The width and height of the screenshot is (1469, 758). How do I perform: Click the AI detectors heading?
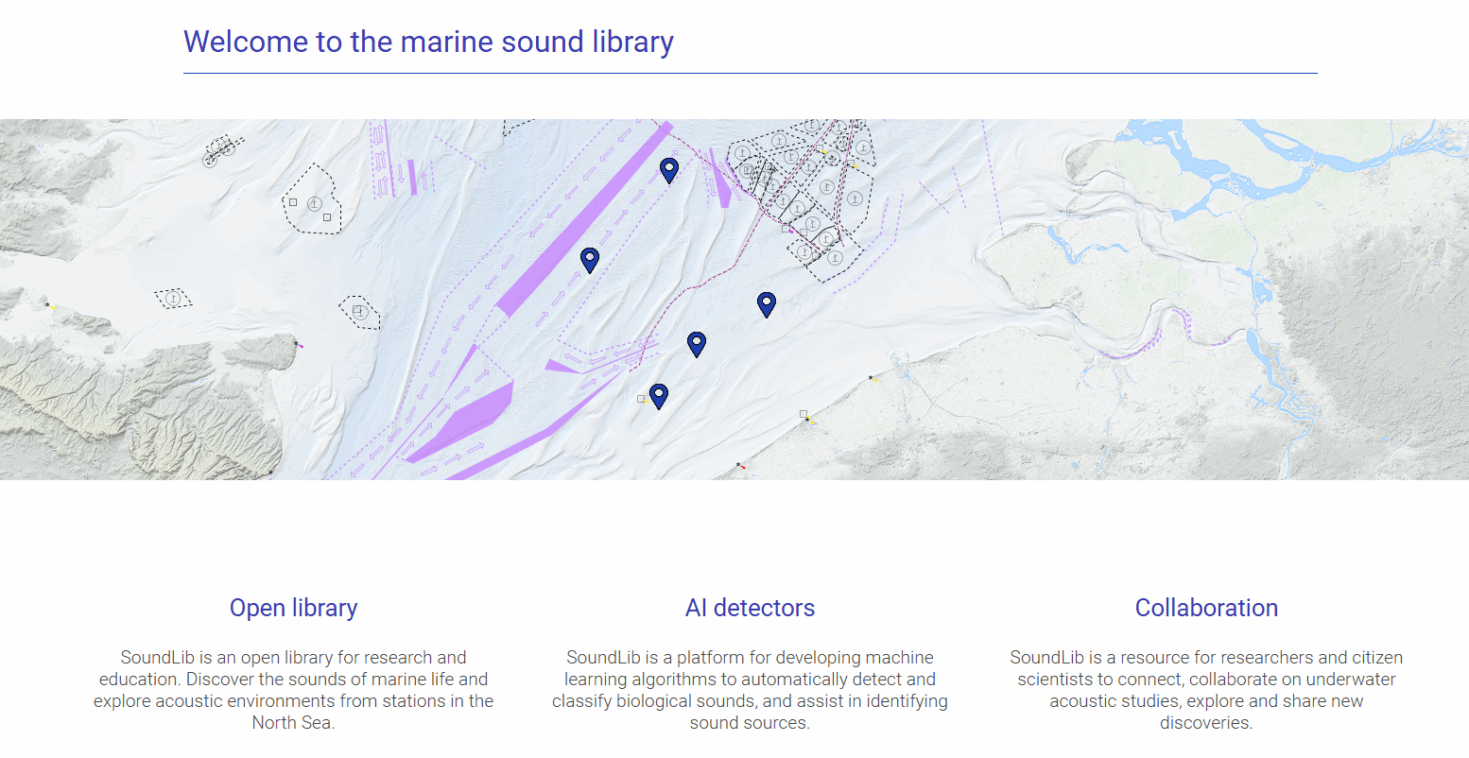749,607
